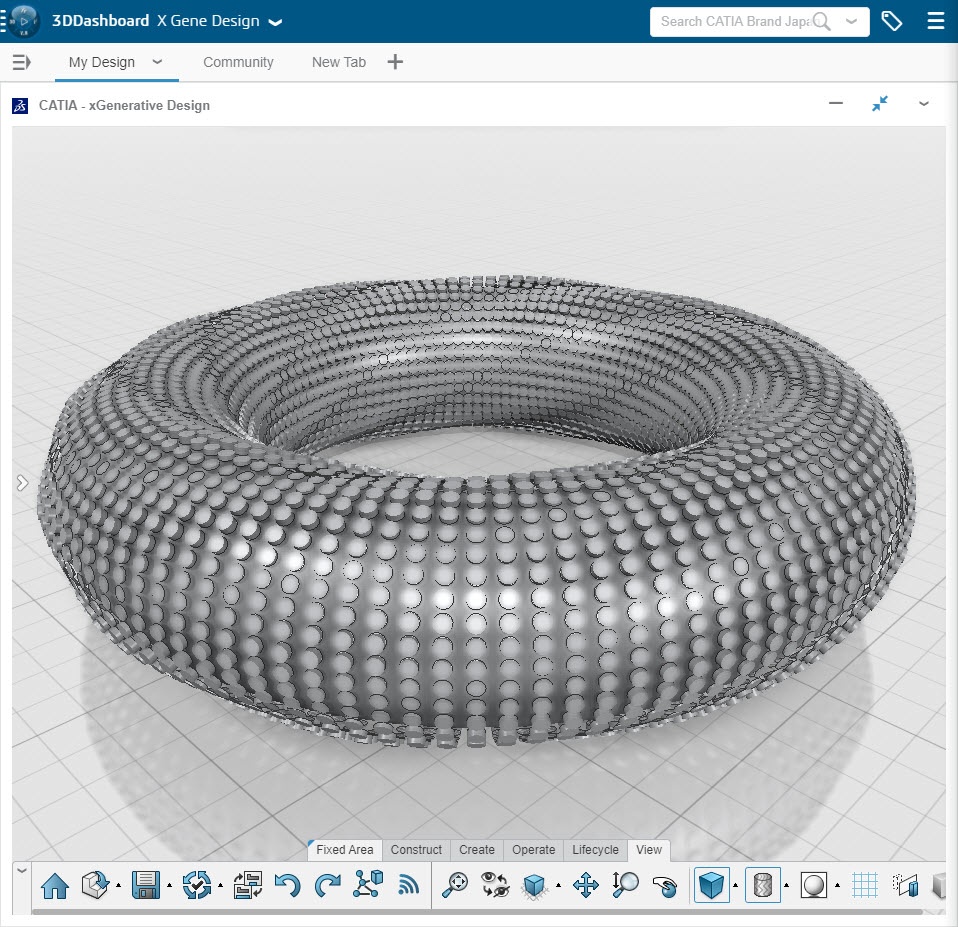958x927 pixels.
Task: Toggle the Hide/Show eye icon
Action: click(x=495, y=885)
